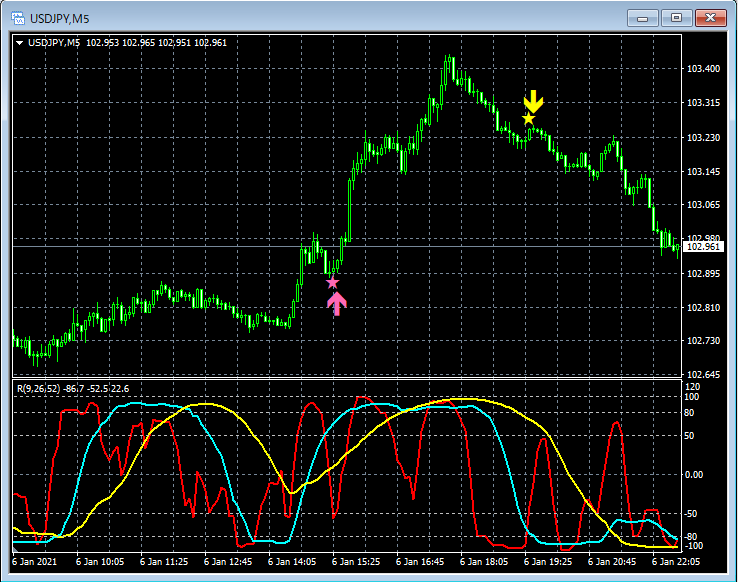Screen dimensions: 739x582
Task: Click the yellow down arrow sell signal
Action: [534, 101]
